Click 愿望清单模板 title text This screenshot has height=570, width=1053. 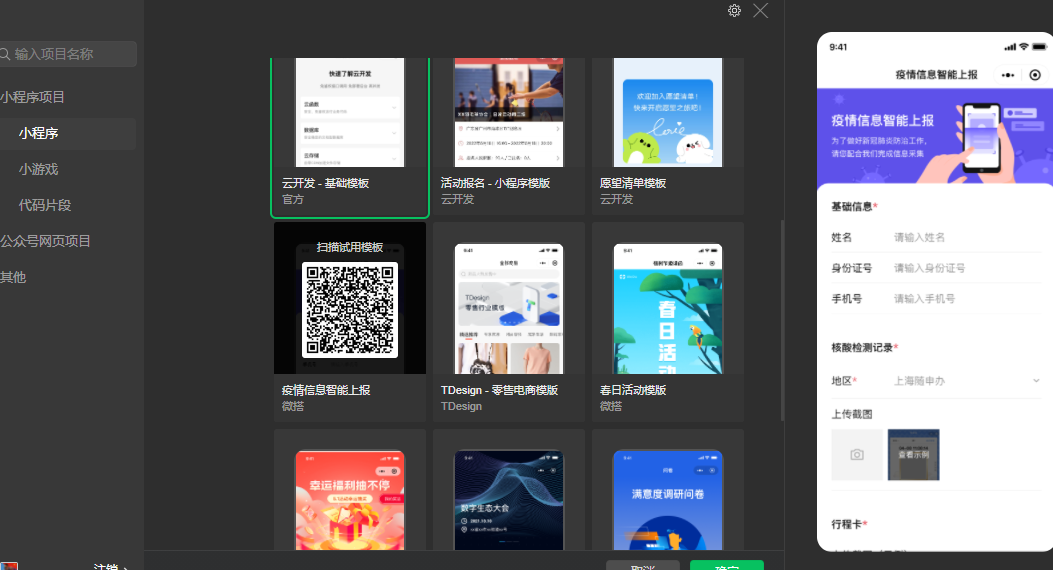[633, 183]
